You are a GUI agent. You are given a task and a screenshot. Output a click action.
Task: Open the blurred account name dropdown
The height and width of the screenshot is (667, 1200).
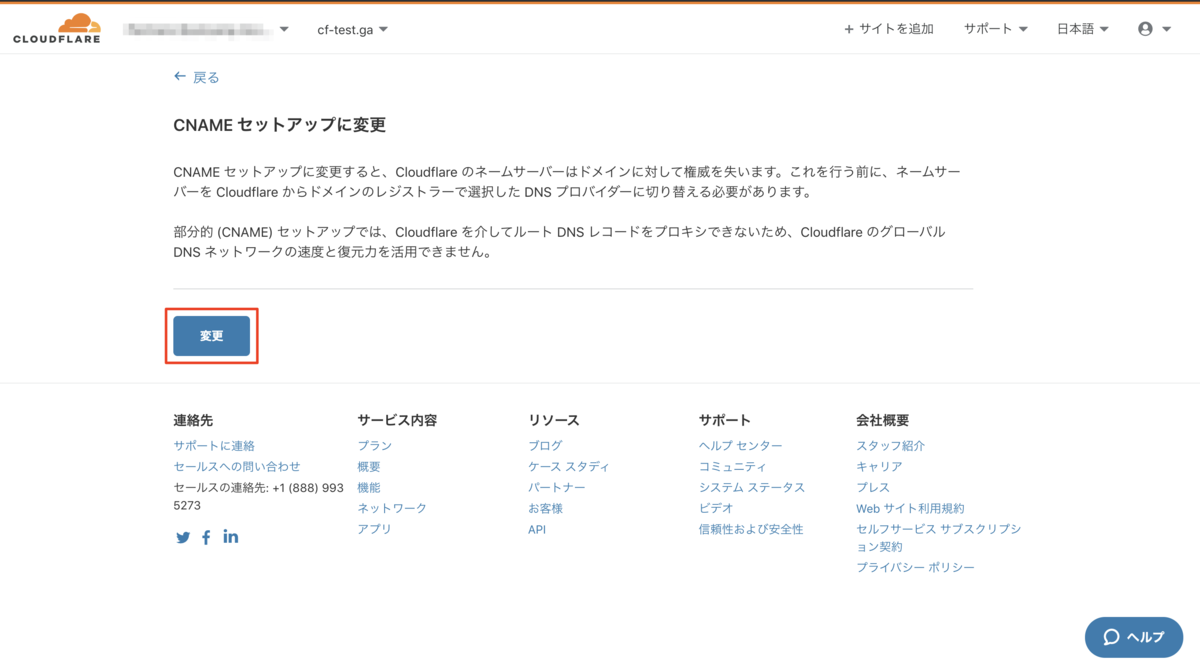tap(206, 29)
